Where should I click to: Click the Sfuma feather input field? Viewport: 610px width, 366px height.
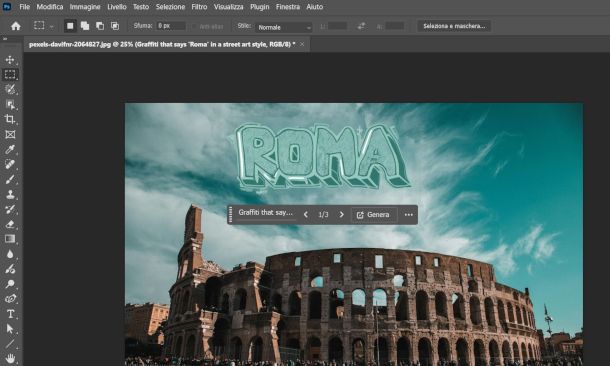coord(171,26)
